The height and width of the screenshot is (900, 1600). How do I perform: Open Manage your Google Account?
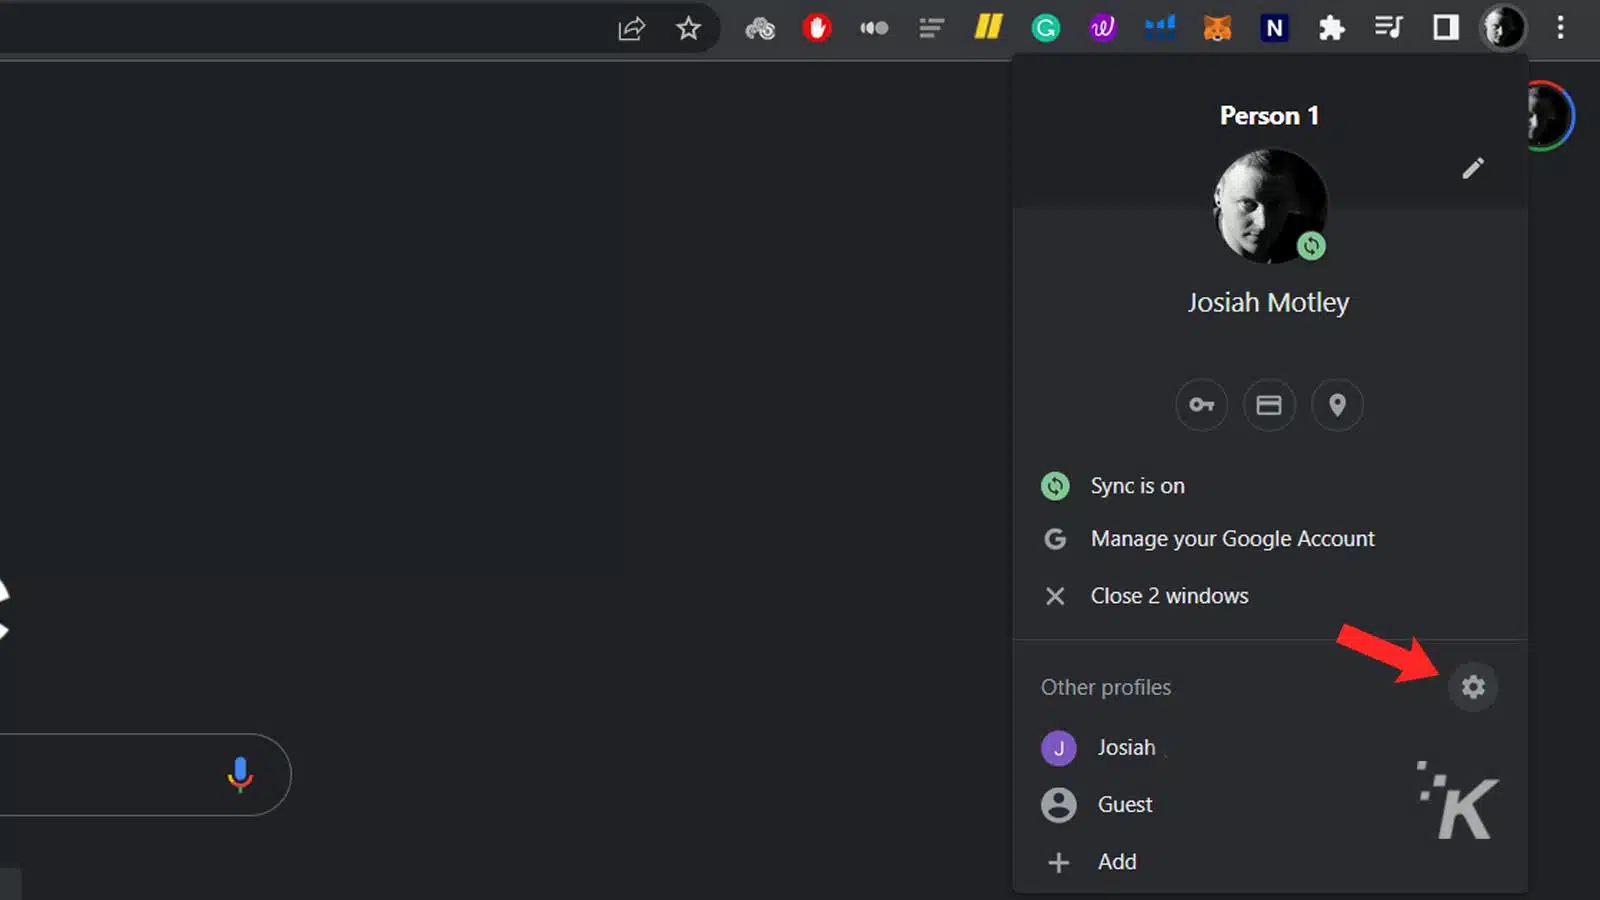[x=1232, y=538]
